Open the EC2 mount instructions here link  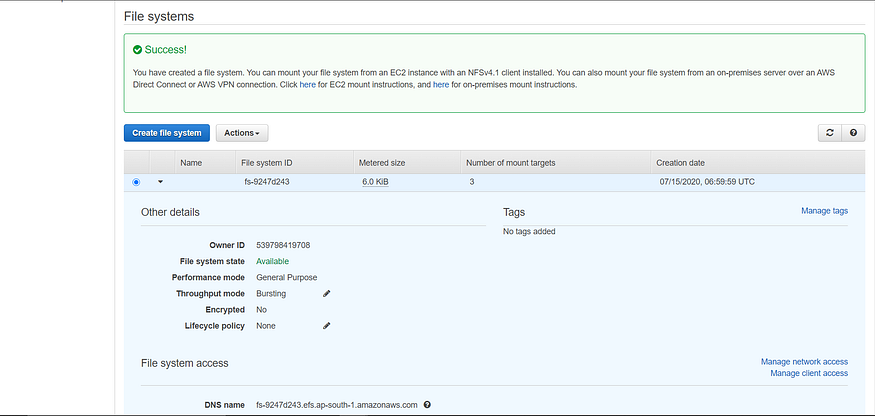[x=307, y=85]
